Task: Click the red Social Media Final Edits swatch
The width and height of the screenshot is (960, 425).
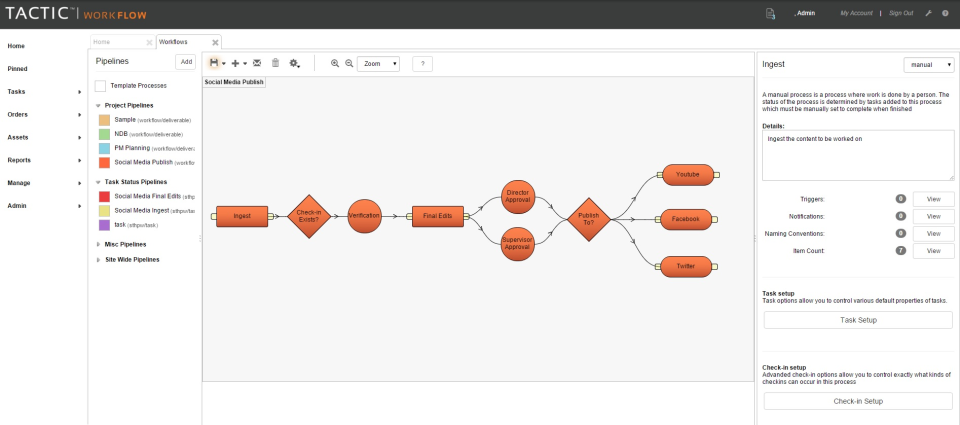Action: pyautogui.click(x=104, y=197)
